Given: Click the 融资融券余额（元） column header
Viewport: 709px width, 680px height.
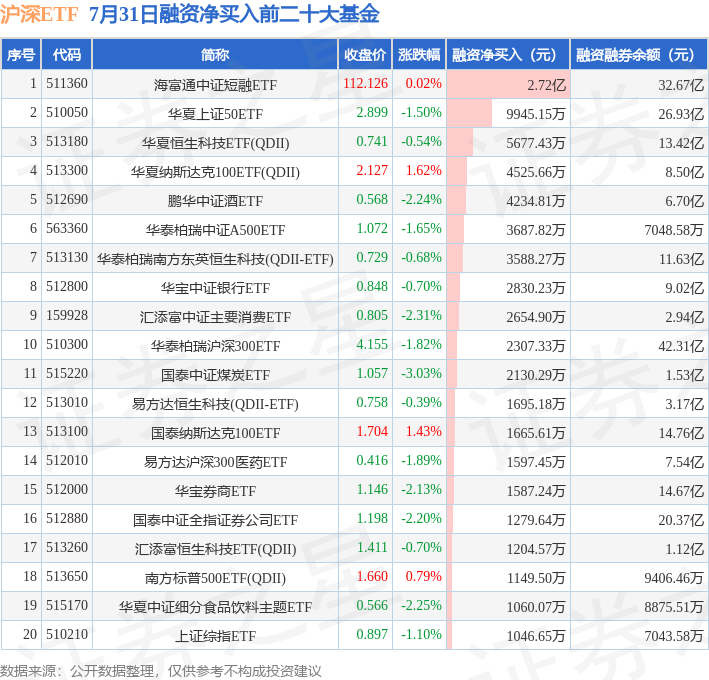Looking at the screenshot, I should pyautogui.click(x=638, y=55).
